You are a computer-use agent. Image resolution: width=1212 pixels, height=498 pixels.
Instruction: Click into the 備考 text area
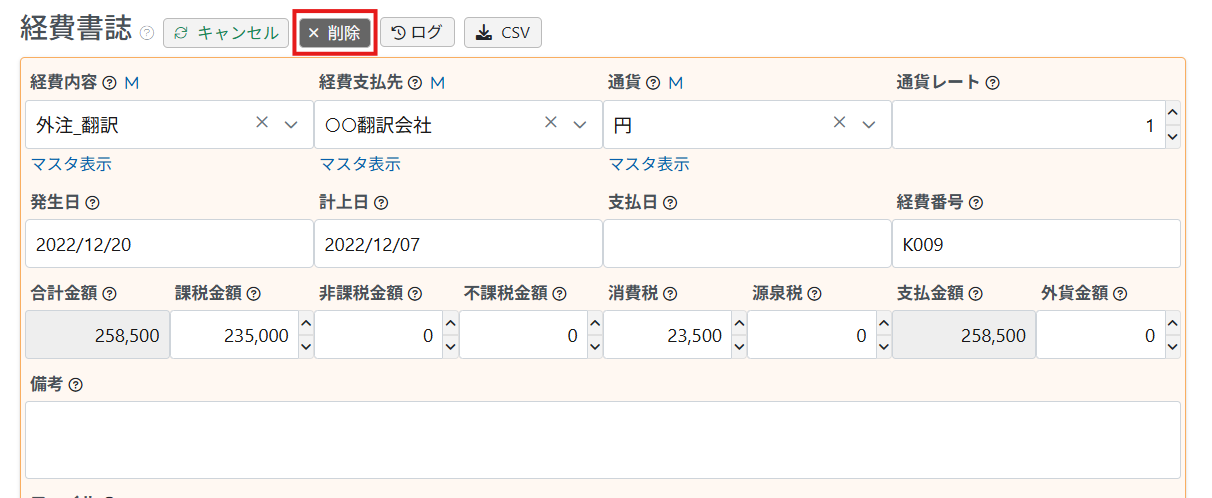click(x=603, y=440)
